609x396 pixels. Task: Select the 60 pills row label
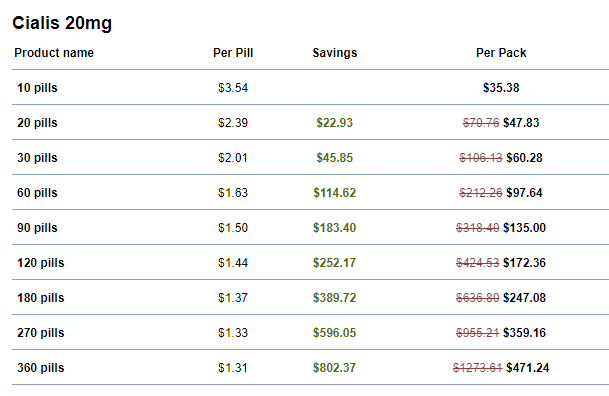pyautogui.click(x=37, y=193)
